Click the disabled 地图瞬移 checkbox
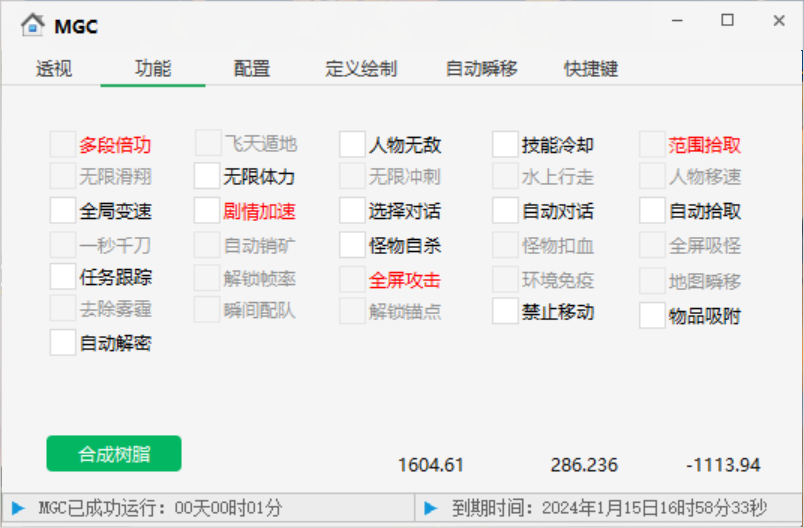Image resolution: width=804 pixels, height=528 pixels. (652, 280)
